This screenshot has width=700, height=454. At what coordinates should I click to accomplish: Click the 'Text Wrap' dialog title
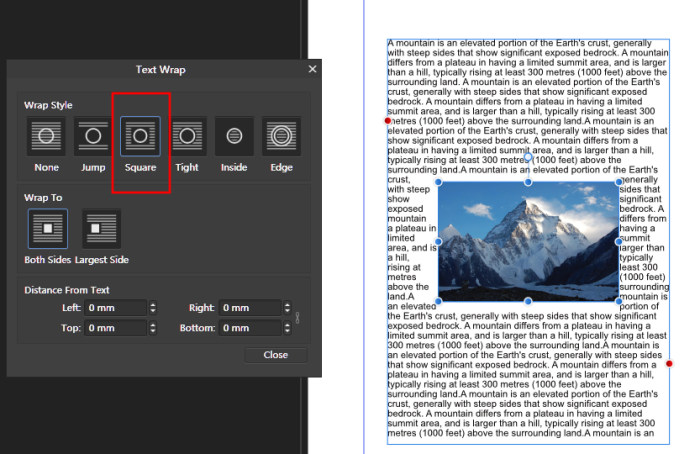161,70
